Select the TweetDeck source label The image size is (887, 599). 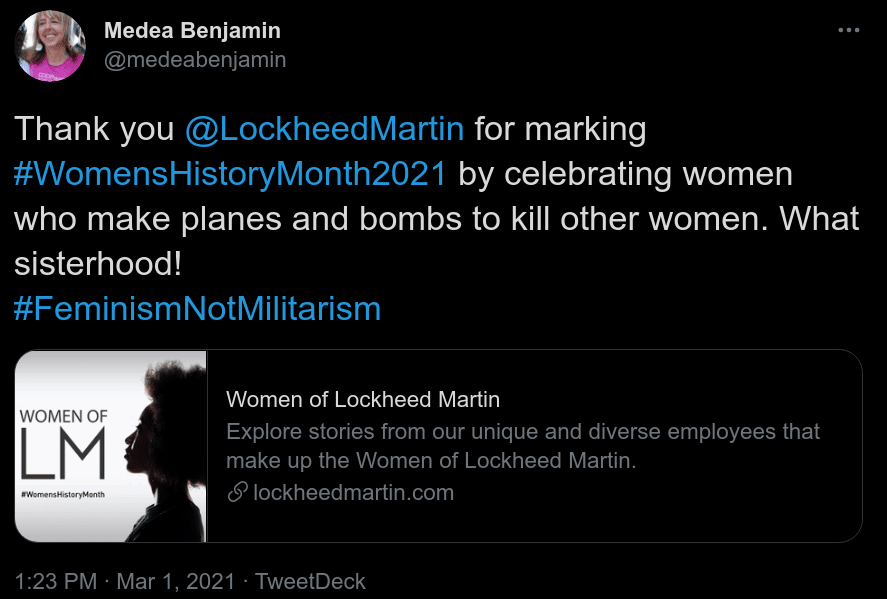click(310, 581)
